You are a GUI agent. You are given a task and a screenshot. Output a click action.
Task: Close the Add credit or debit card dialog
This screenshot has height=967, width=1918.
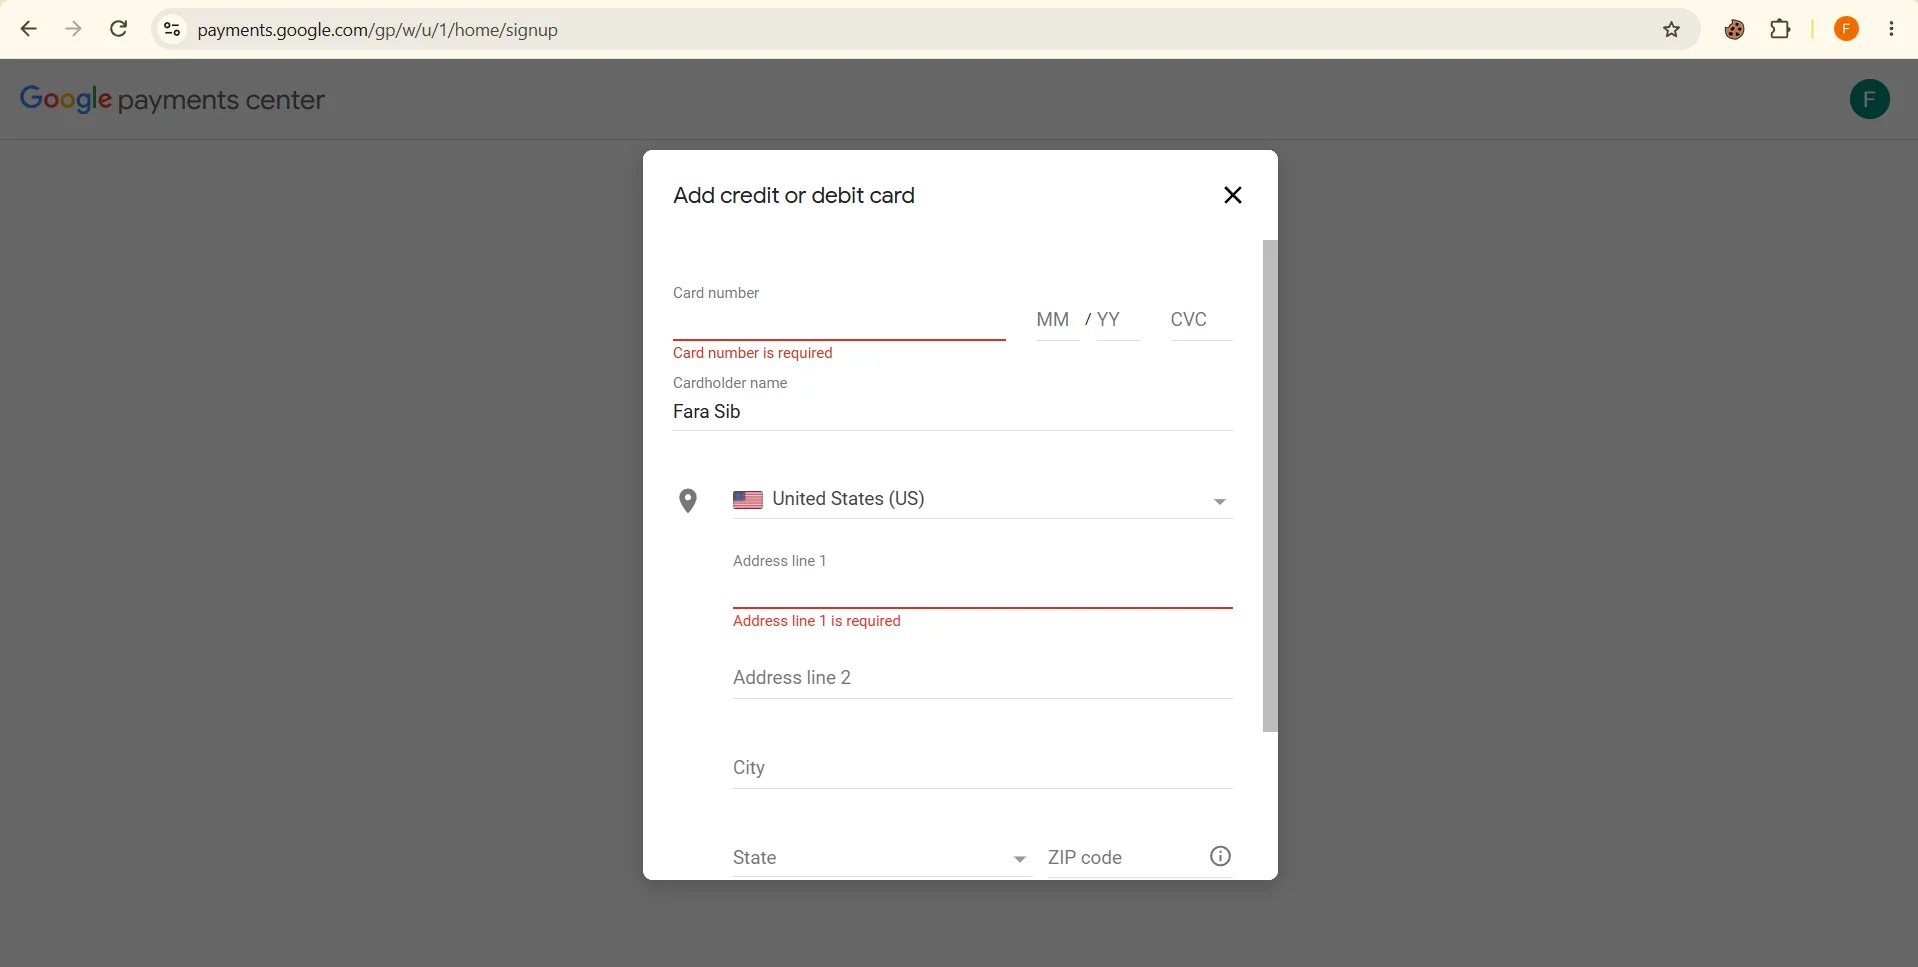click(1233, 195)
